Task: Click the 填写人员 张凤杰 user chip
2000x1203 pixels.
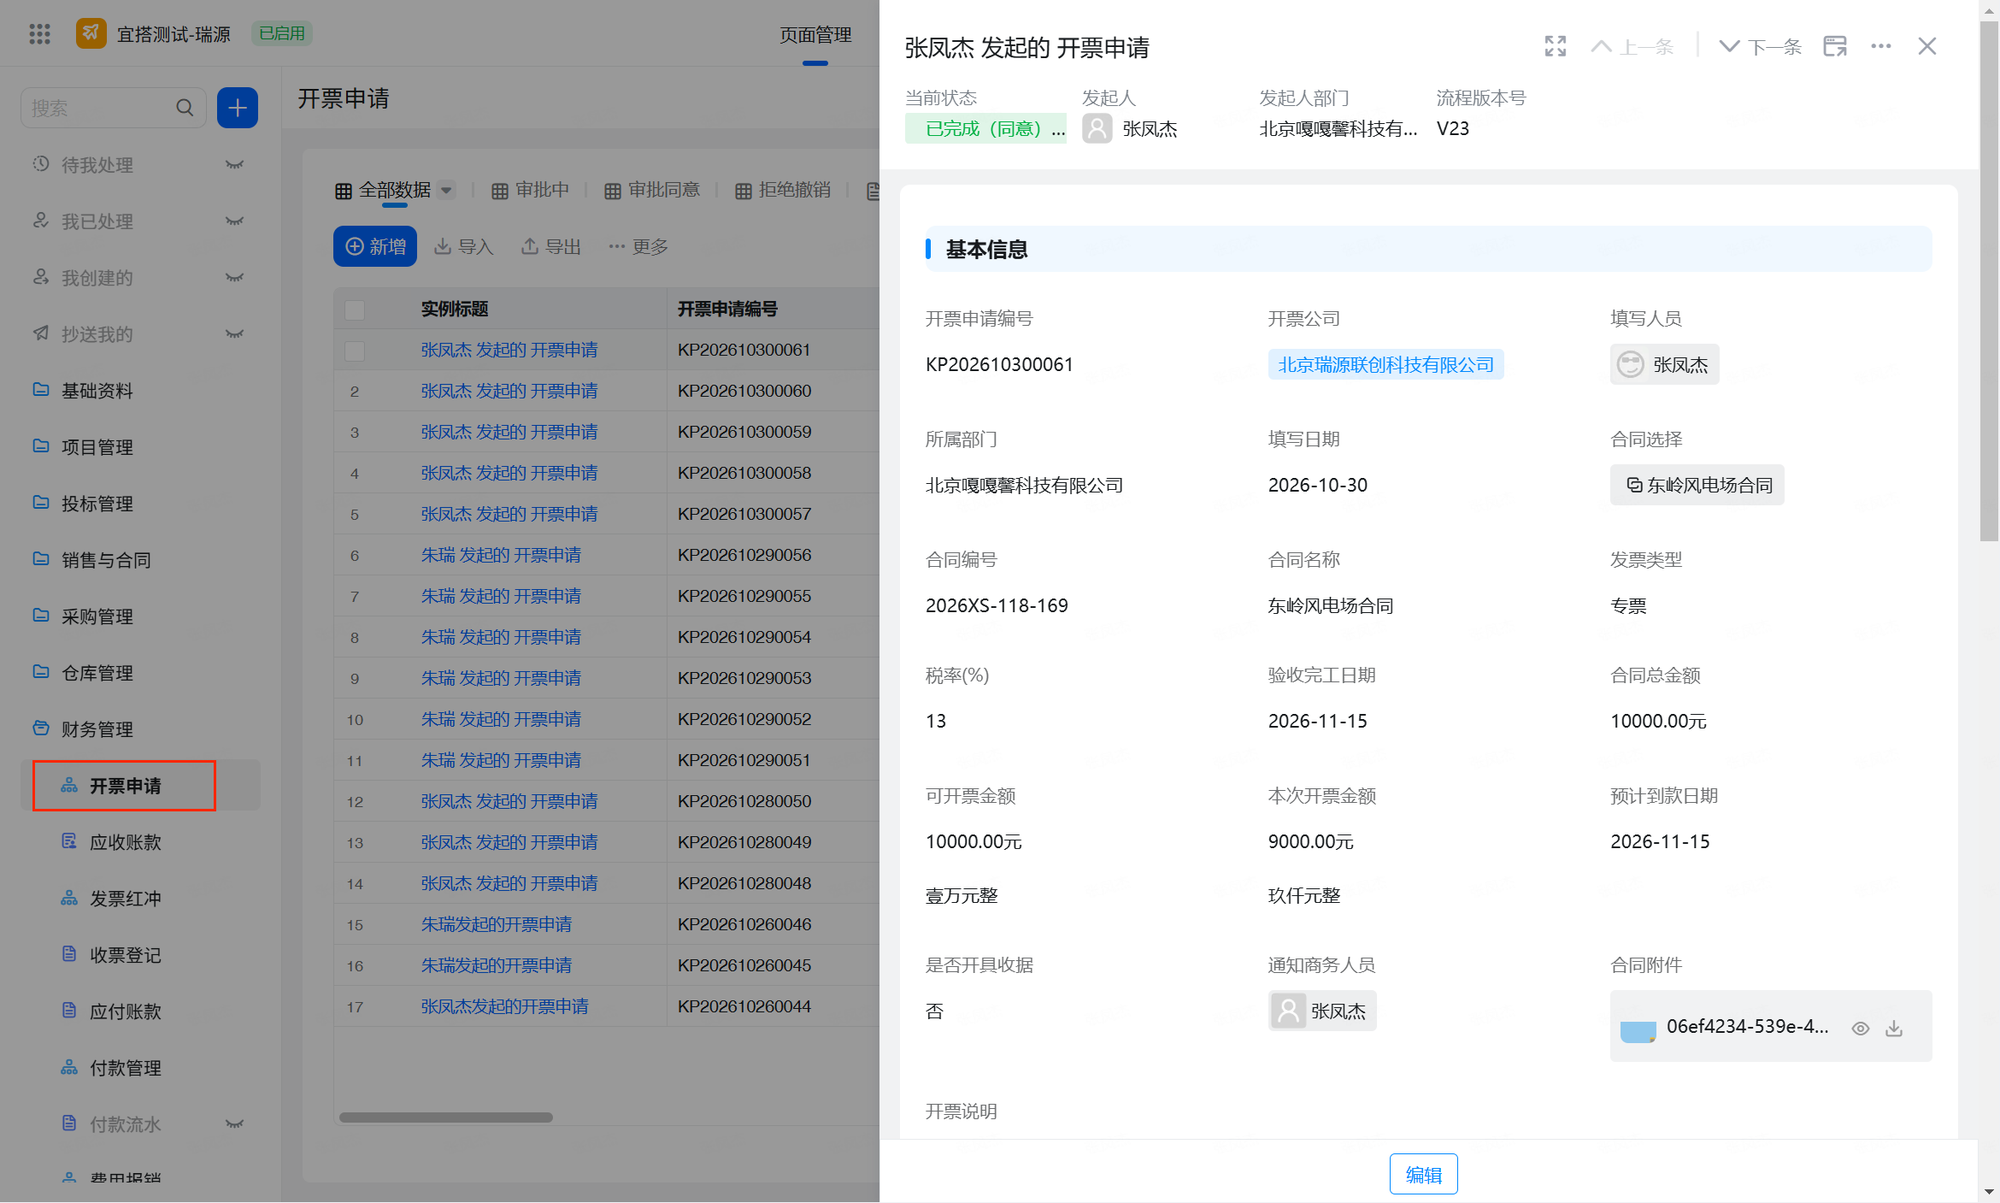Action: click(x=1664, y=365)
